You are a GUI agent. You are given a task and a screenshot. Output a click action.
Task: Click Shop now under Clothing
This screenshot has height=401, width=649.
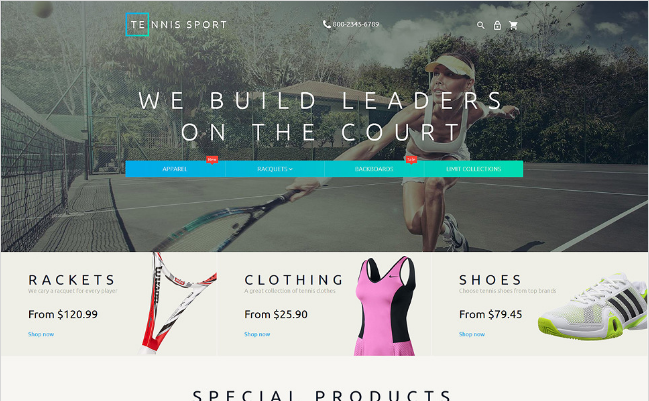(257, 334)
